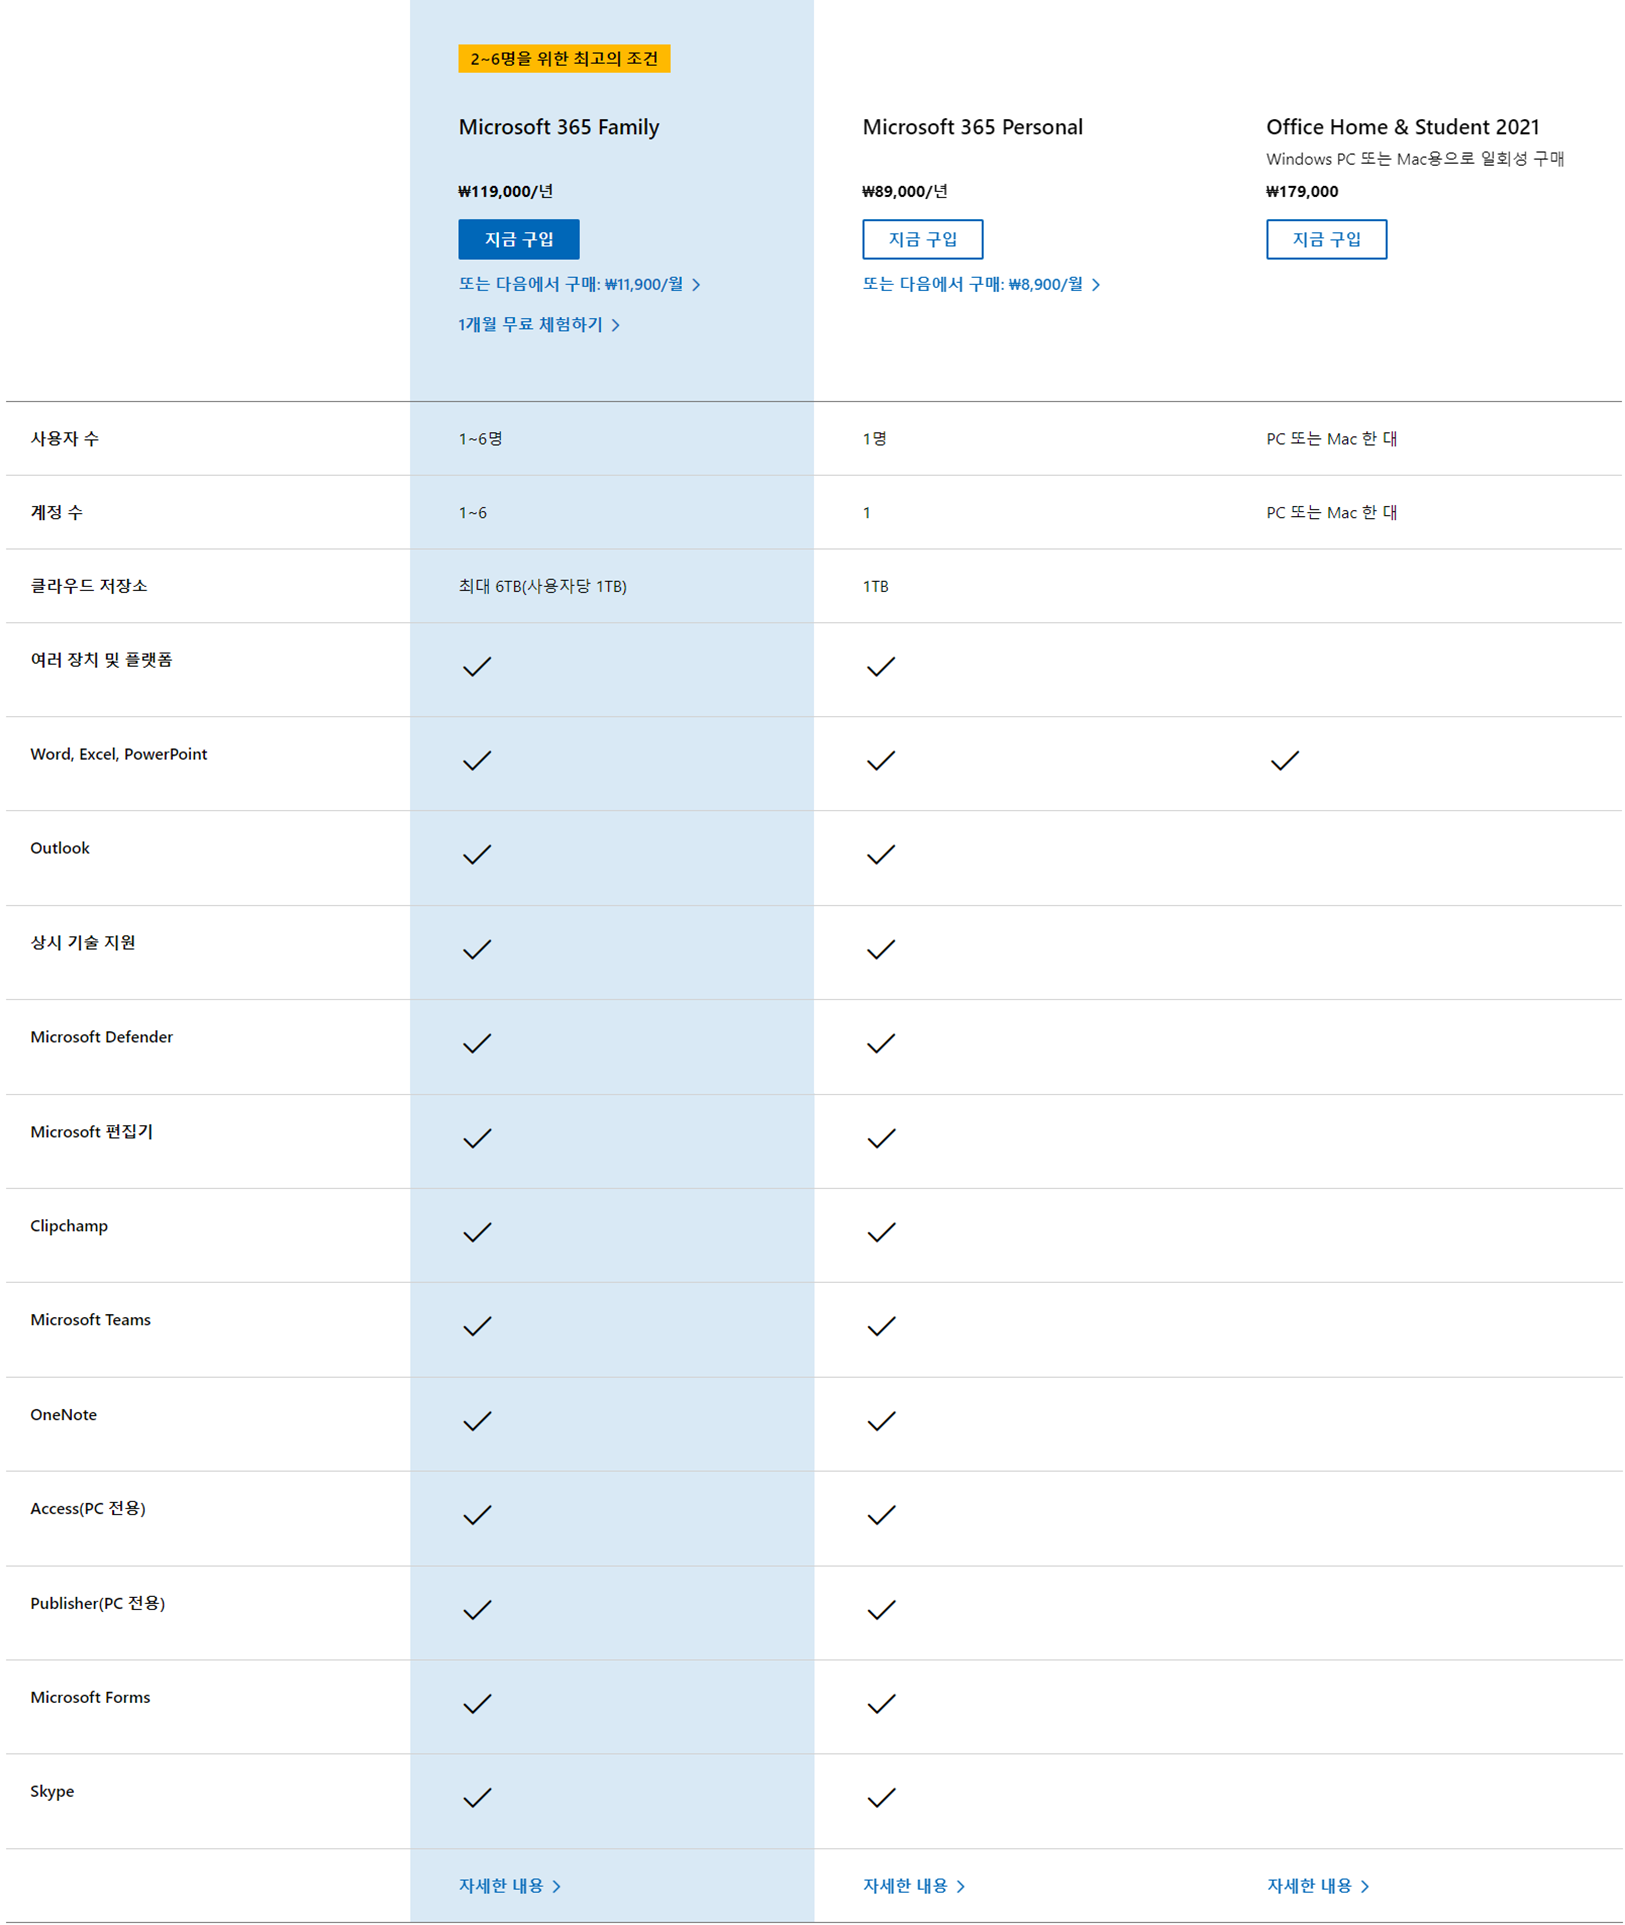Click the 1~6명 cell
Image resolution: width=1625 pixels, height=1925 pixels.
point(480,438)
